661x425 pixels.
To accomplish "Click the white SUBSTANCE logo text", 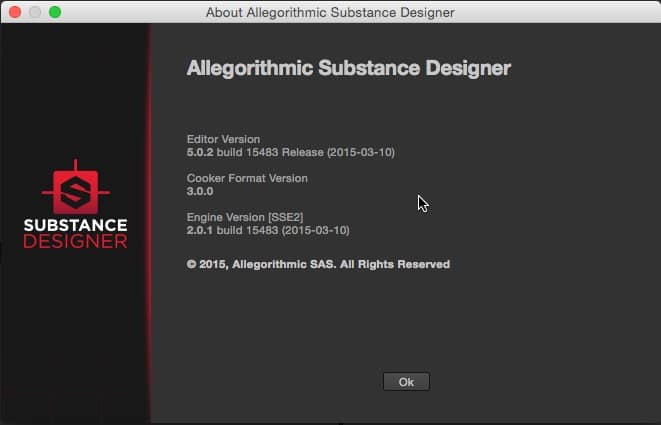I will pos(75,225).
